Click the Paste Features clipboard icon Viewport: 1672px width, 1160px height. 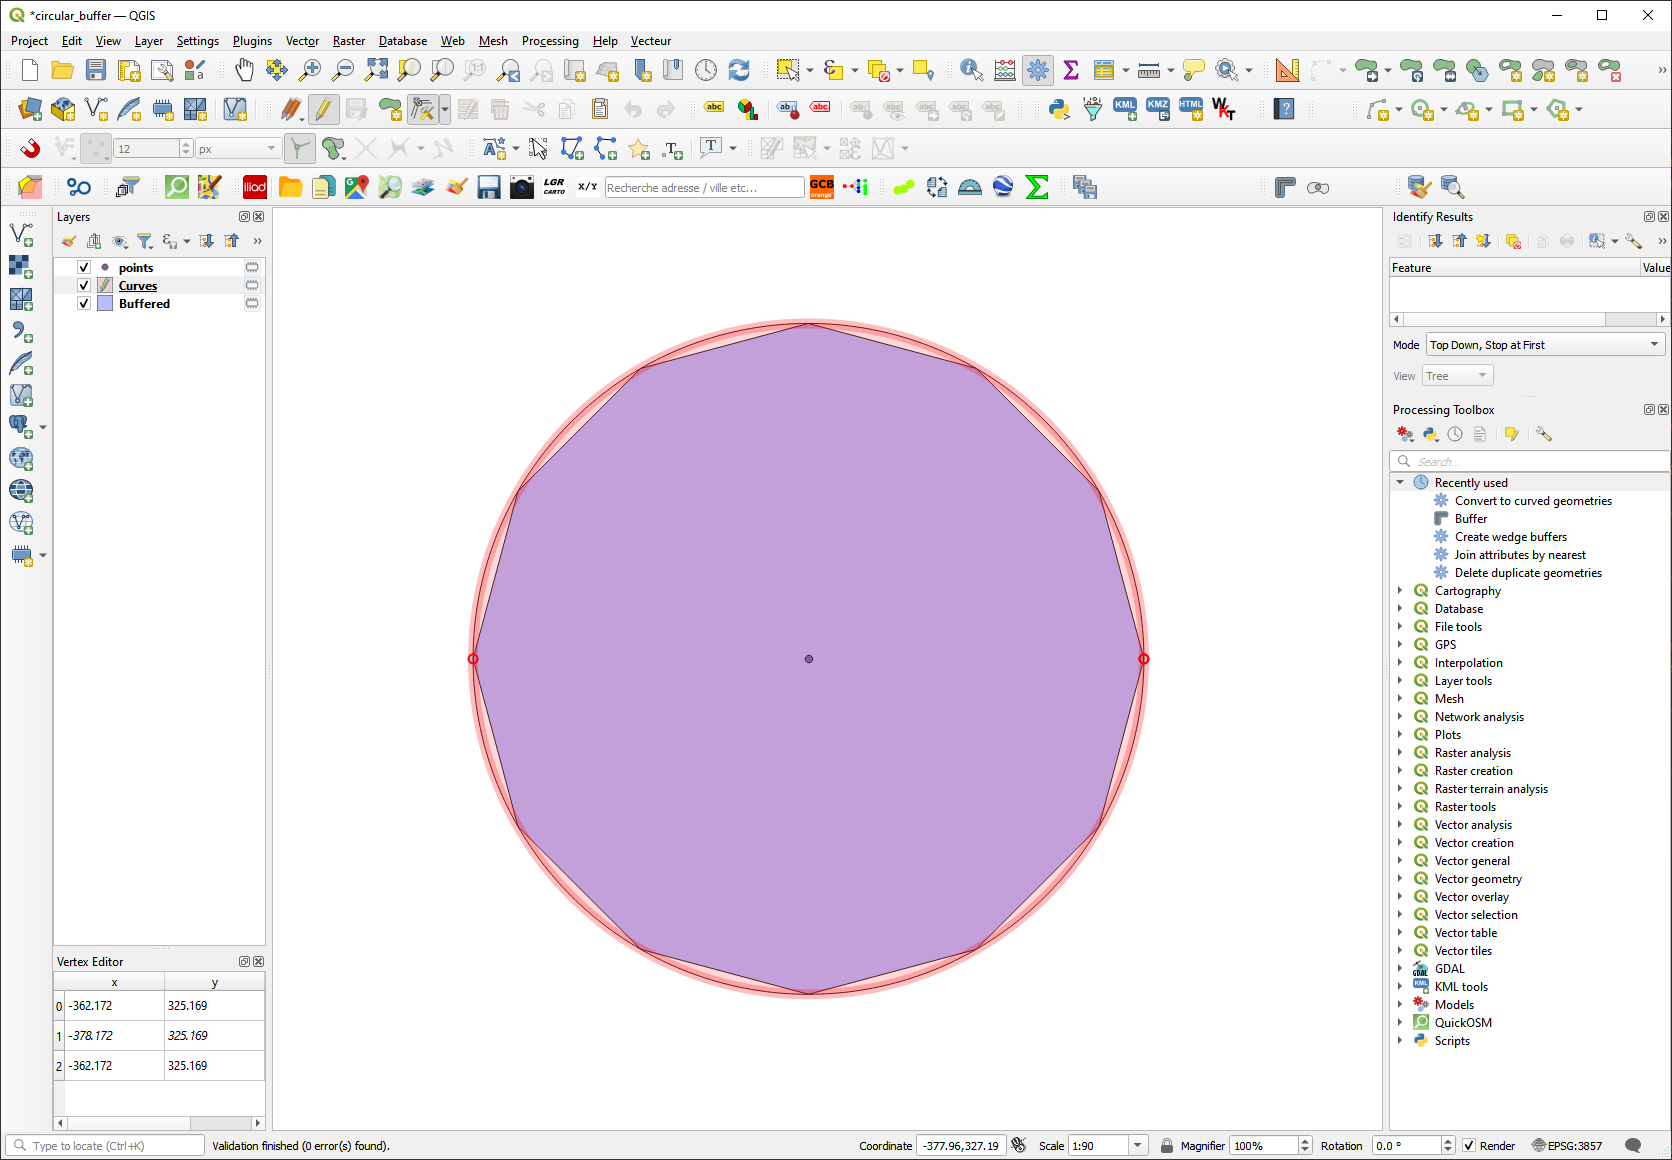(x=600, y=109)
